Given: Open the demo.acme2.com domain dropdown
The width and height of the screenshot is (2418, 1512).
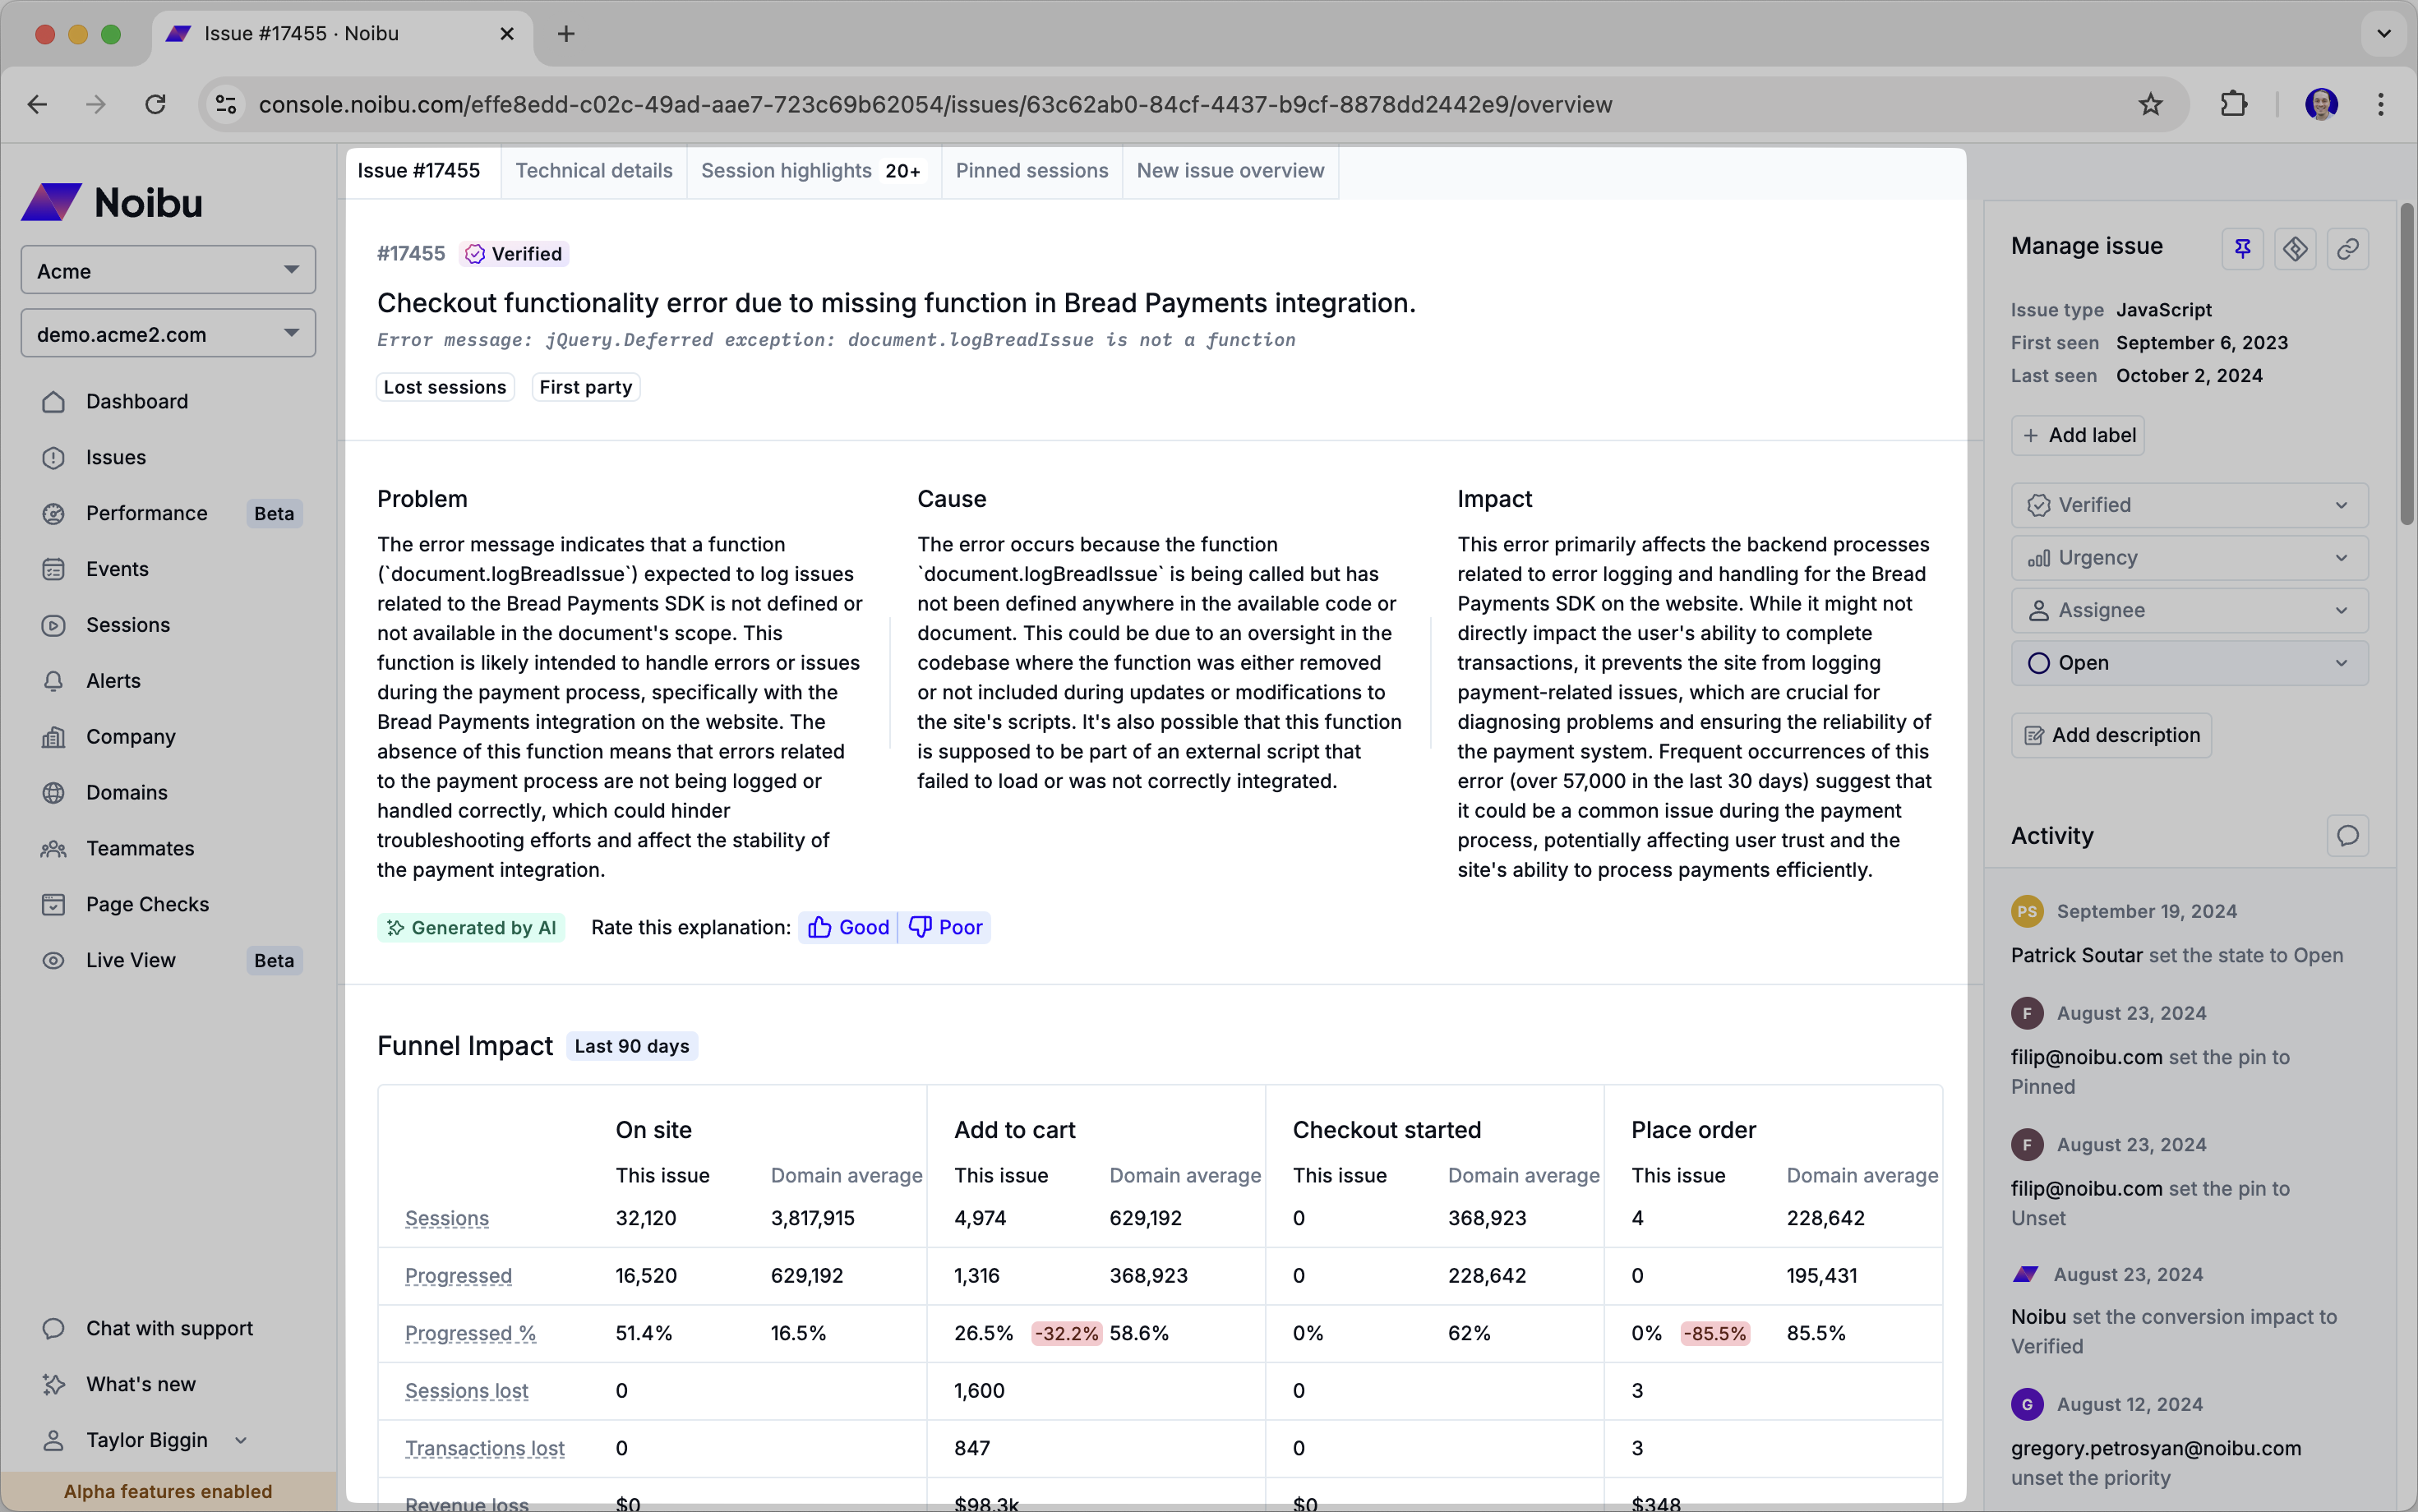Looking at the screenshot, I should click(x=168, y=333).
